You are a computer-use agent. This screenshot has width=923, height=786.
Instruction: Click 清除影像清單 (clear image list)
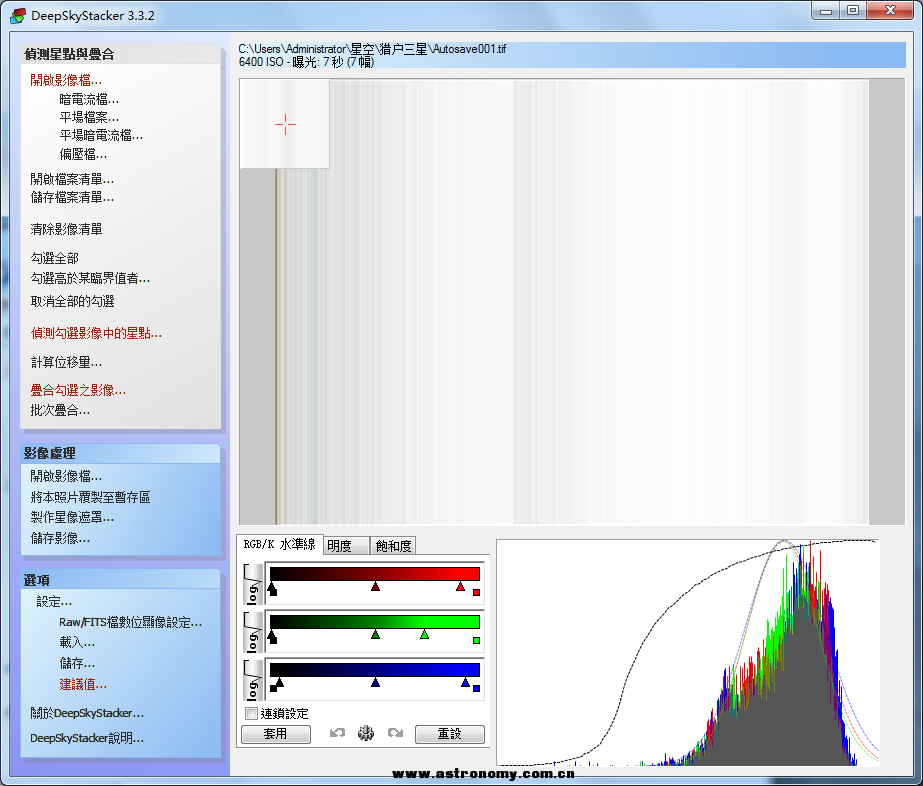[67, 229]
